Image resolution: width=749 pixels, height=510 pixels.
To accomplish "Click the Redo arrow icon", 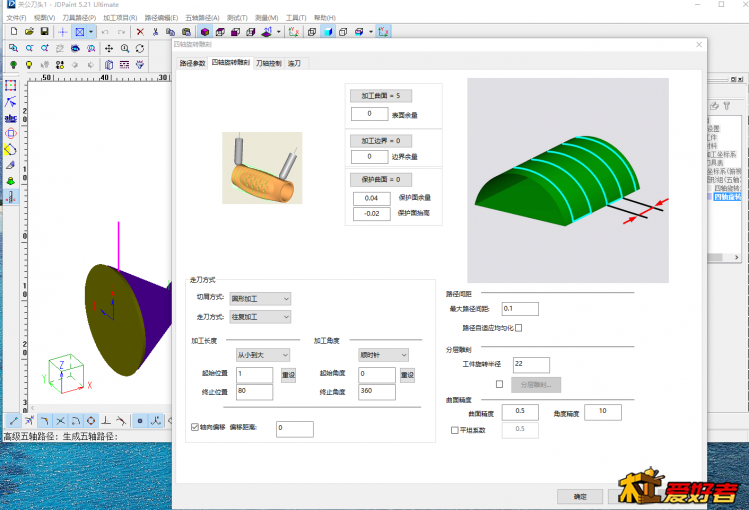I will pyautogui.click(x=122, y=32).
